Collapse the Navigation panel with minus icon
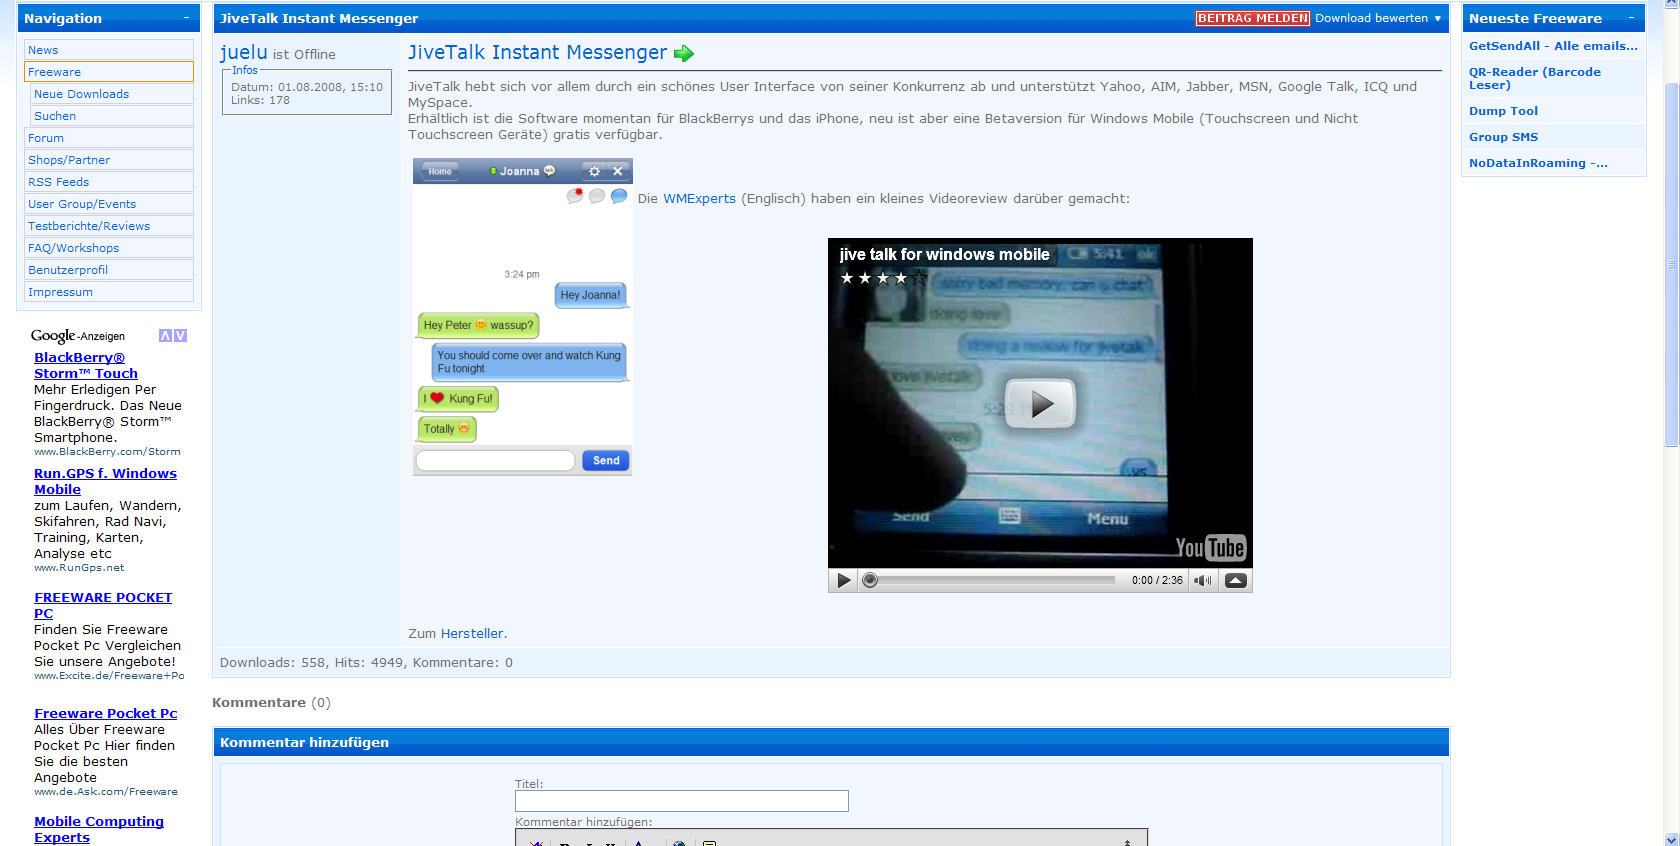This screenshot has width=1680, height=846. [186, 18]
